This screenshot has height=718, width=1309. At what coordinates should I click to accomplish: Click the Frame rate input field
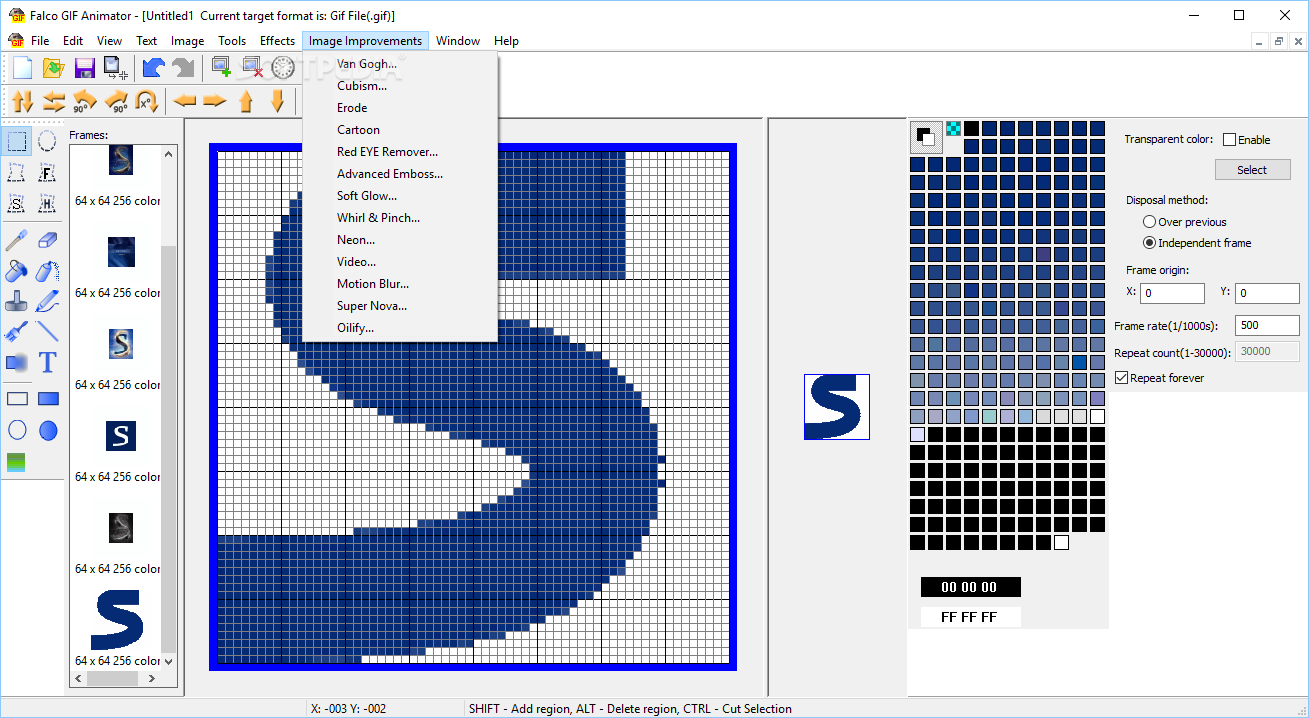pos(1267,325)
